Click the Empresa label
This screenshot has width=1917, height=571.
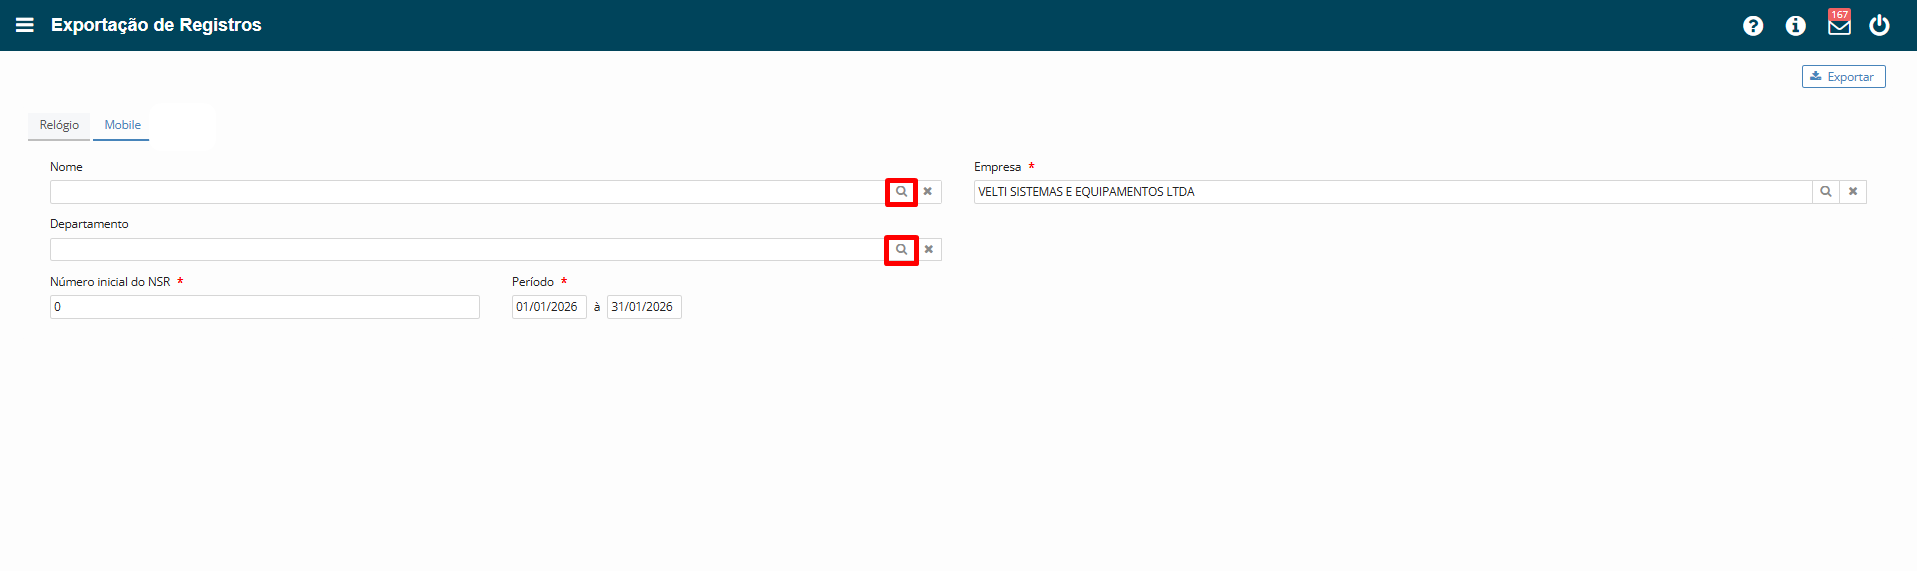(998, 167)
